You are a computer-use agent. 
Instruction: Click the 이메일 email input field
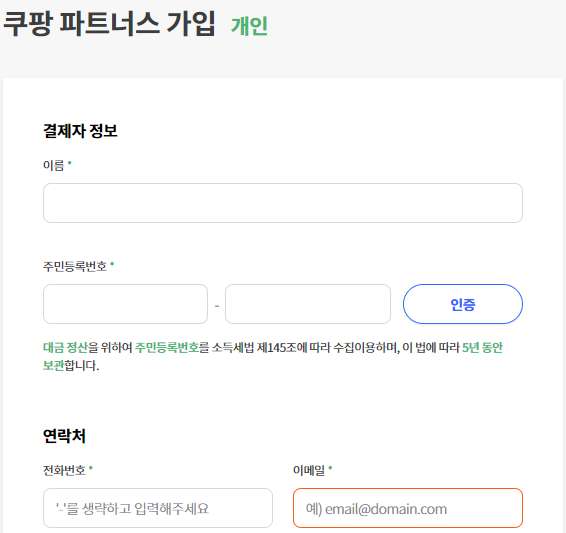click(408, 508)
